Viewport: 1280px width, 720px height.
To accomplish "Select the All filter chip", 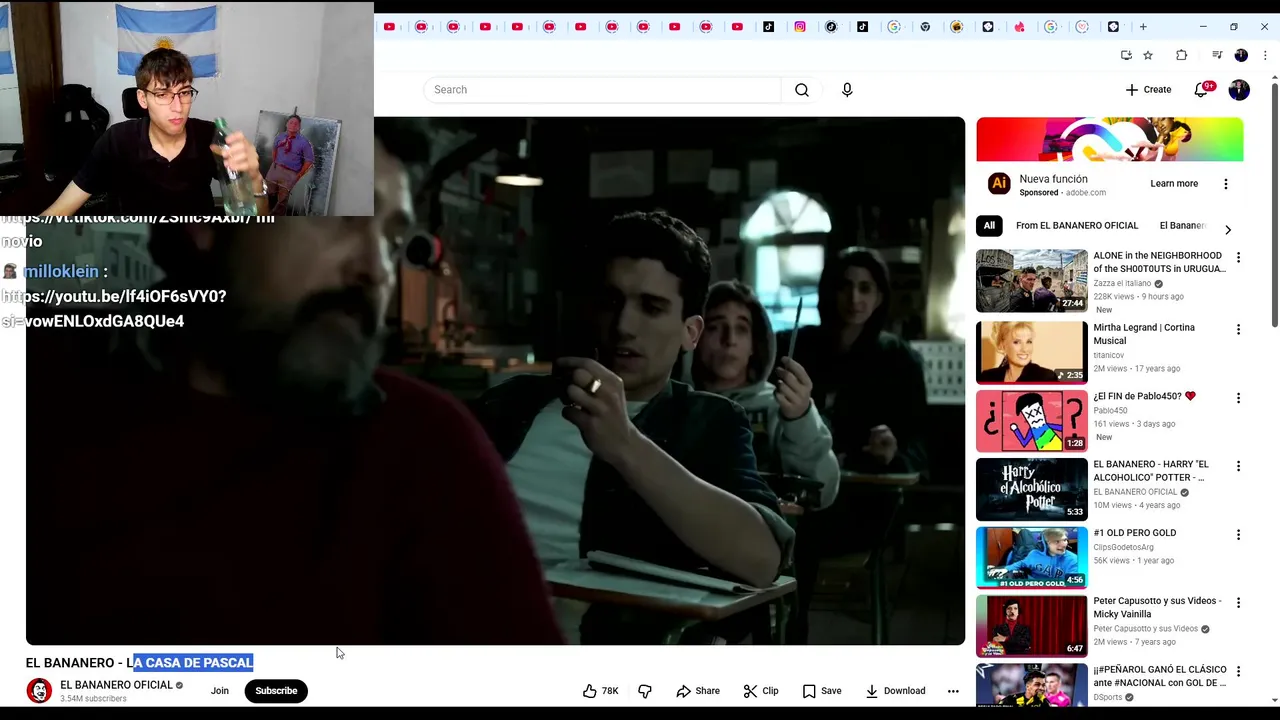I will 989,226.
